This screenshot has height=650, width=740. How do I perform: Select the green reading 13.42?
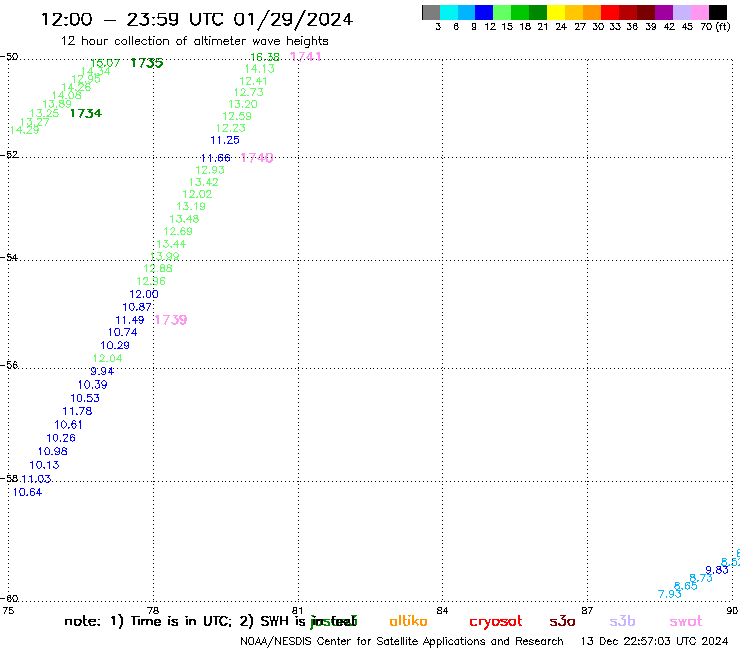[203, 182]
